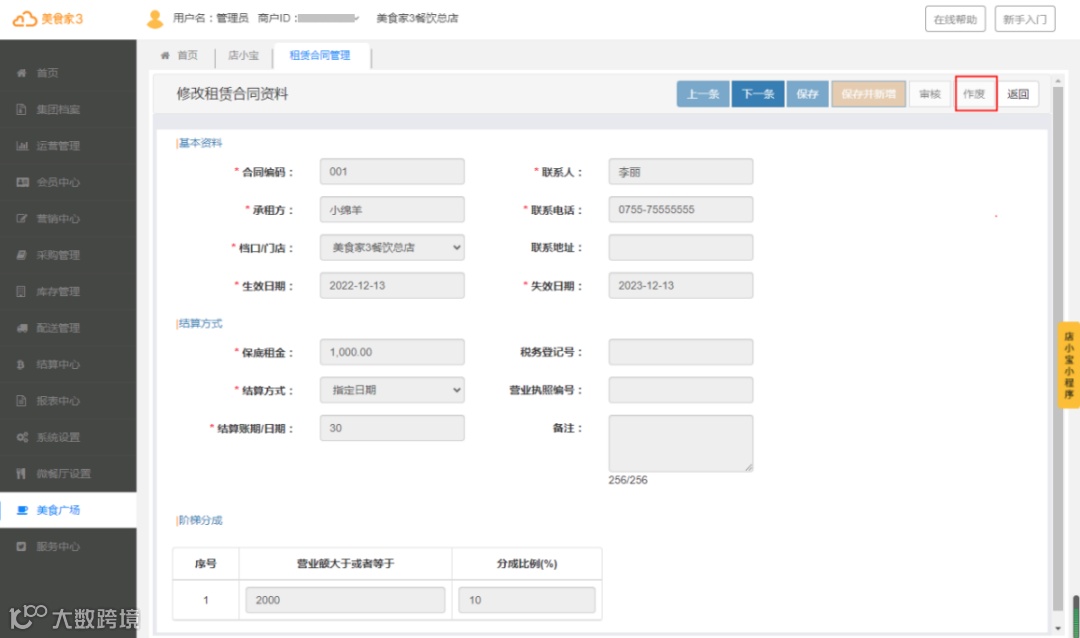Open 首页 in the left sidebar
Screen dimensions: 1080x638
click(68, 73)
